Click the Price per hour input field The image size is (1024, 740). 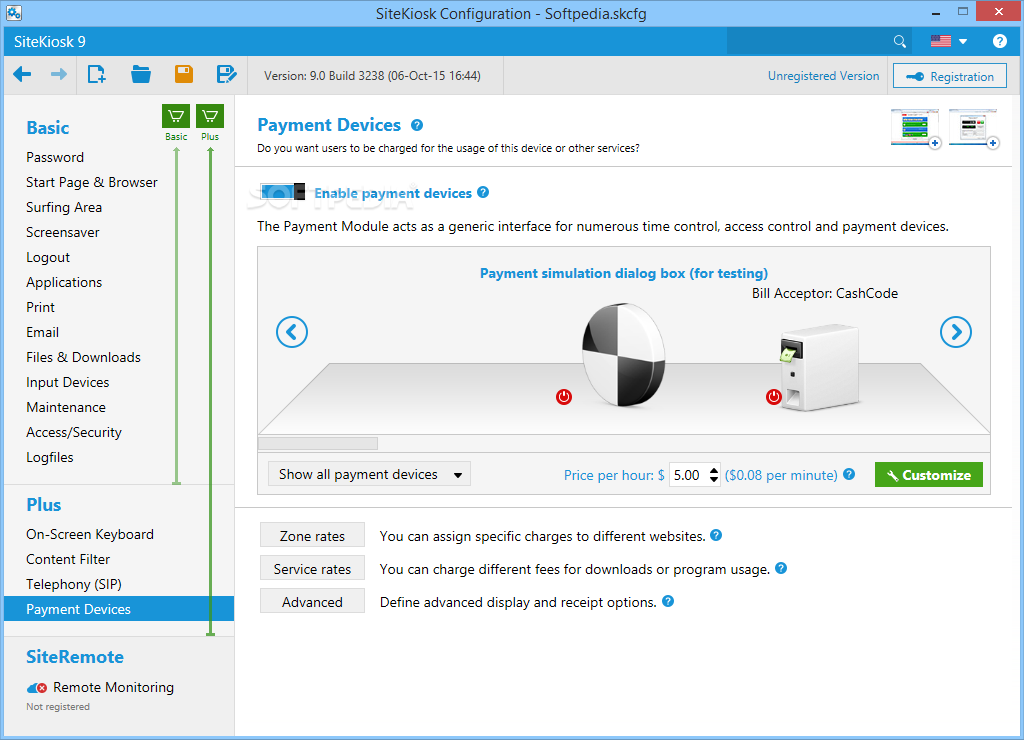688,475
